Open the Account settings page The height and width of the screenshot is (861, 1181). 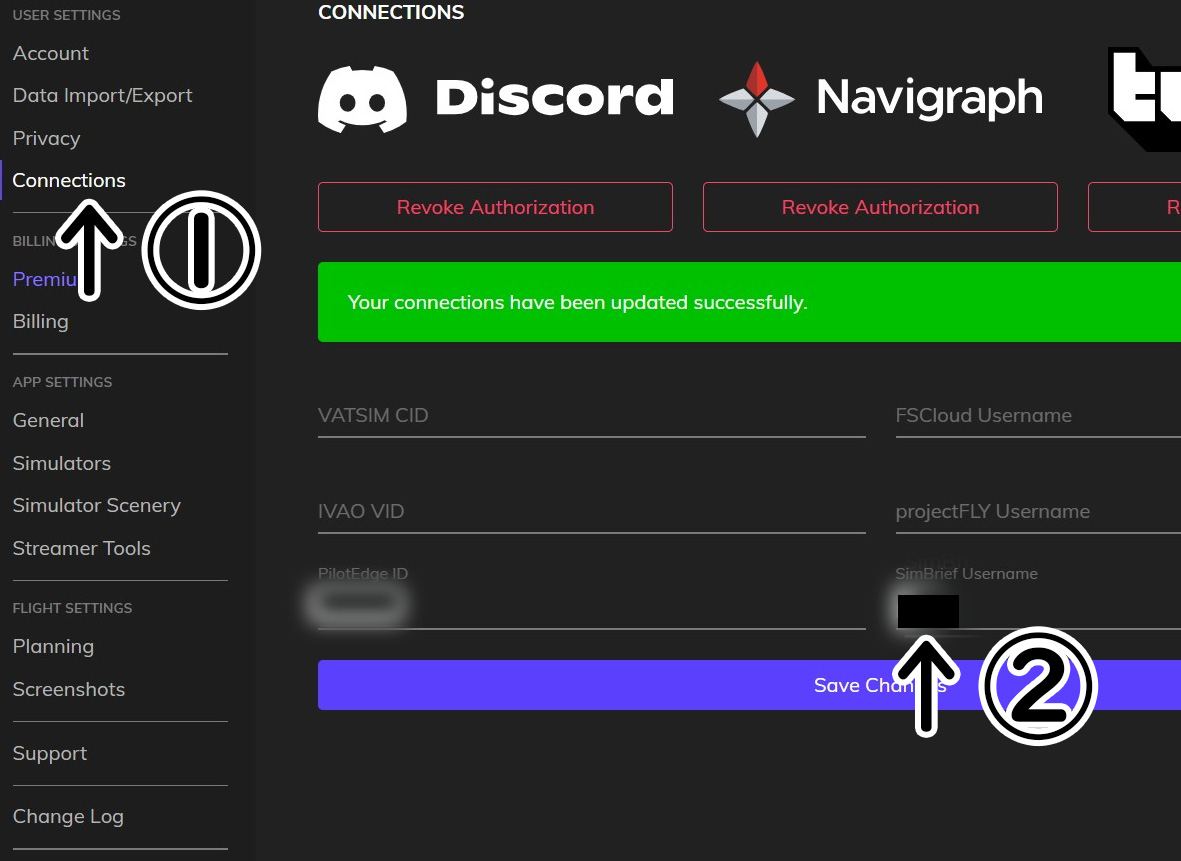(x=51, y=53)
